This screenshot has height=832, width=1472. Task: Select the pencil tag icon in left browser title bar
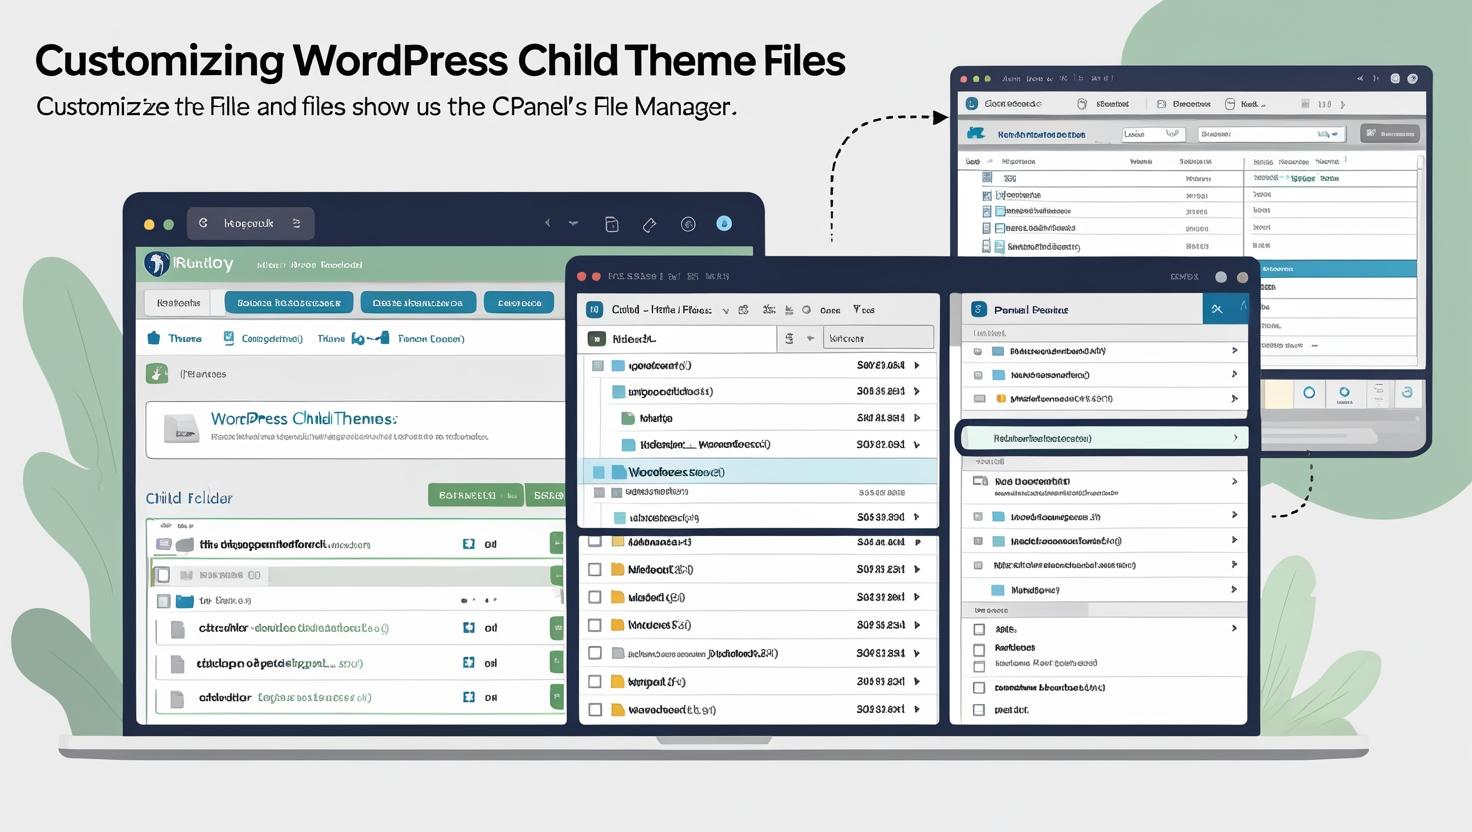click(x=649, y=224)
